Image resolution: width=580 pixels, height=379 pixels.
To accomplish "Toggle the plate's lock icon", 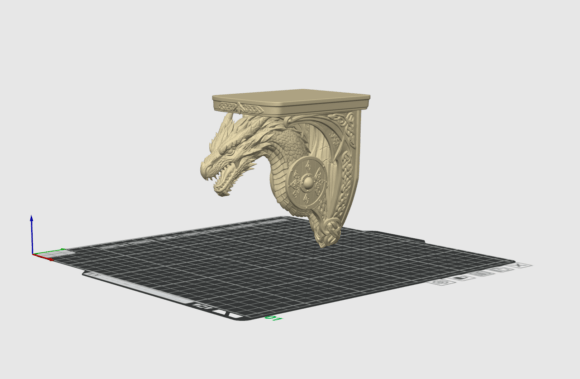I will pyautogui.click(x=463, y=278).
